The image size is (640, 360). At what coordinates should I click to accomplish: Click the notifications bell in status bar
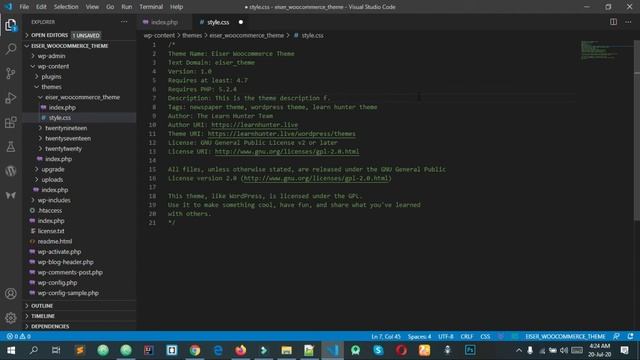[x=630, y=336]
